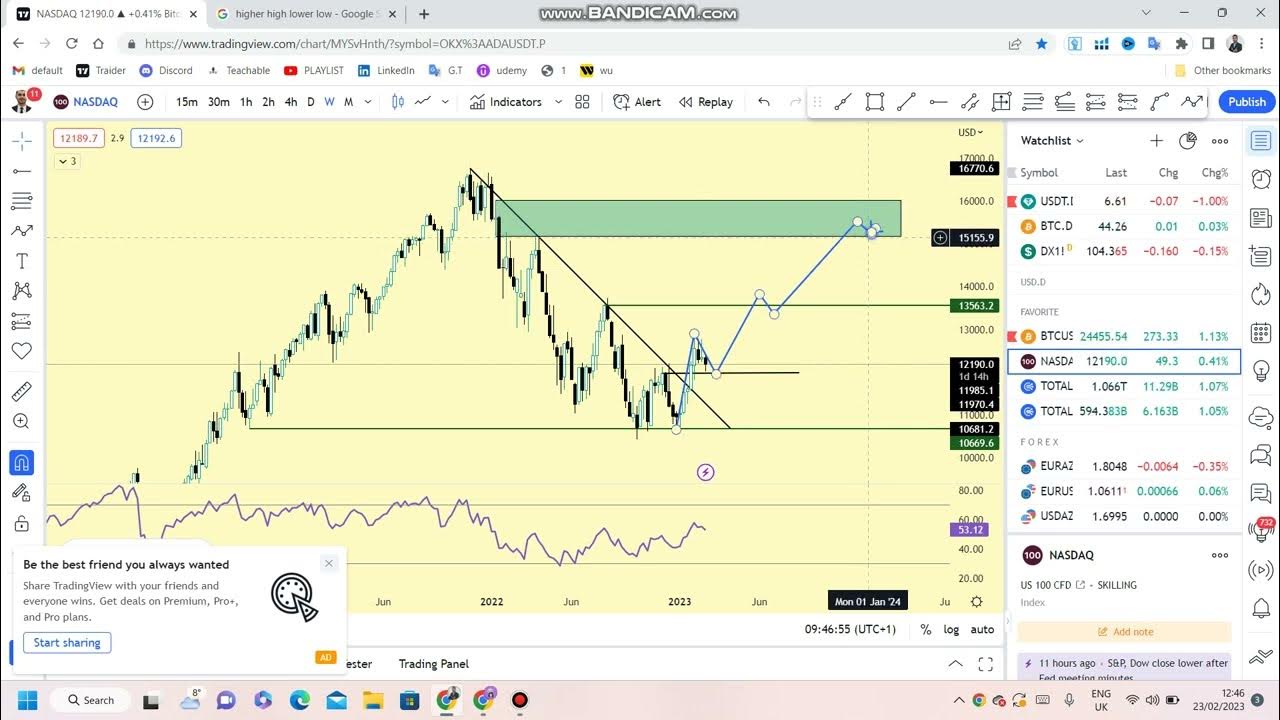Open the forecasting and measurement tools

coord(21,321)
